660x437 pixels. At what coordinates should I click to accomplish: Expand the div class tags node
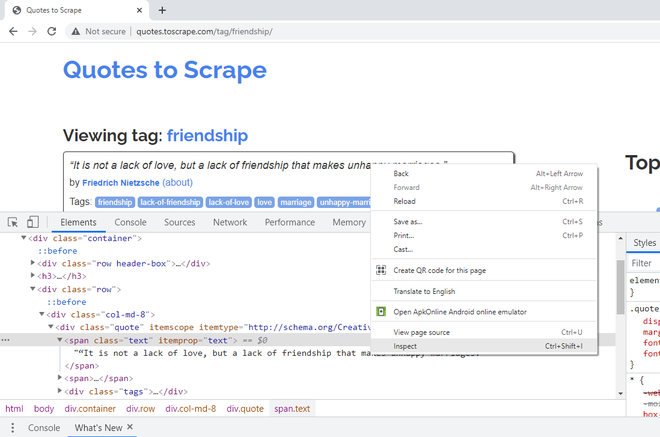(60, 391)
